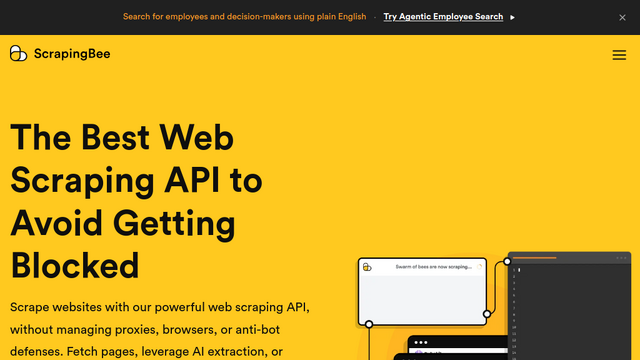640x360 pixels.
Task: Click the arrow icon beside Agentic Employee Search
Action: [512, 18]
